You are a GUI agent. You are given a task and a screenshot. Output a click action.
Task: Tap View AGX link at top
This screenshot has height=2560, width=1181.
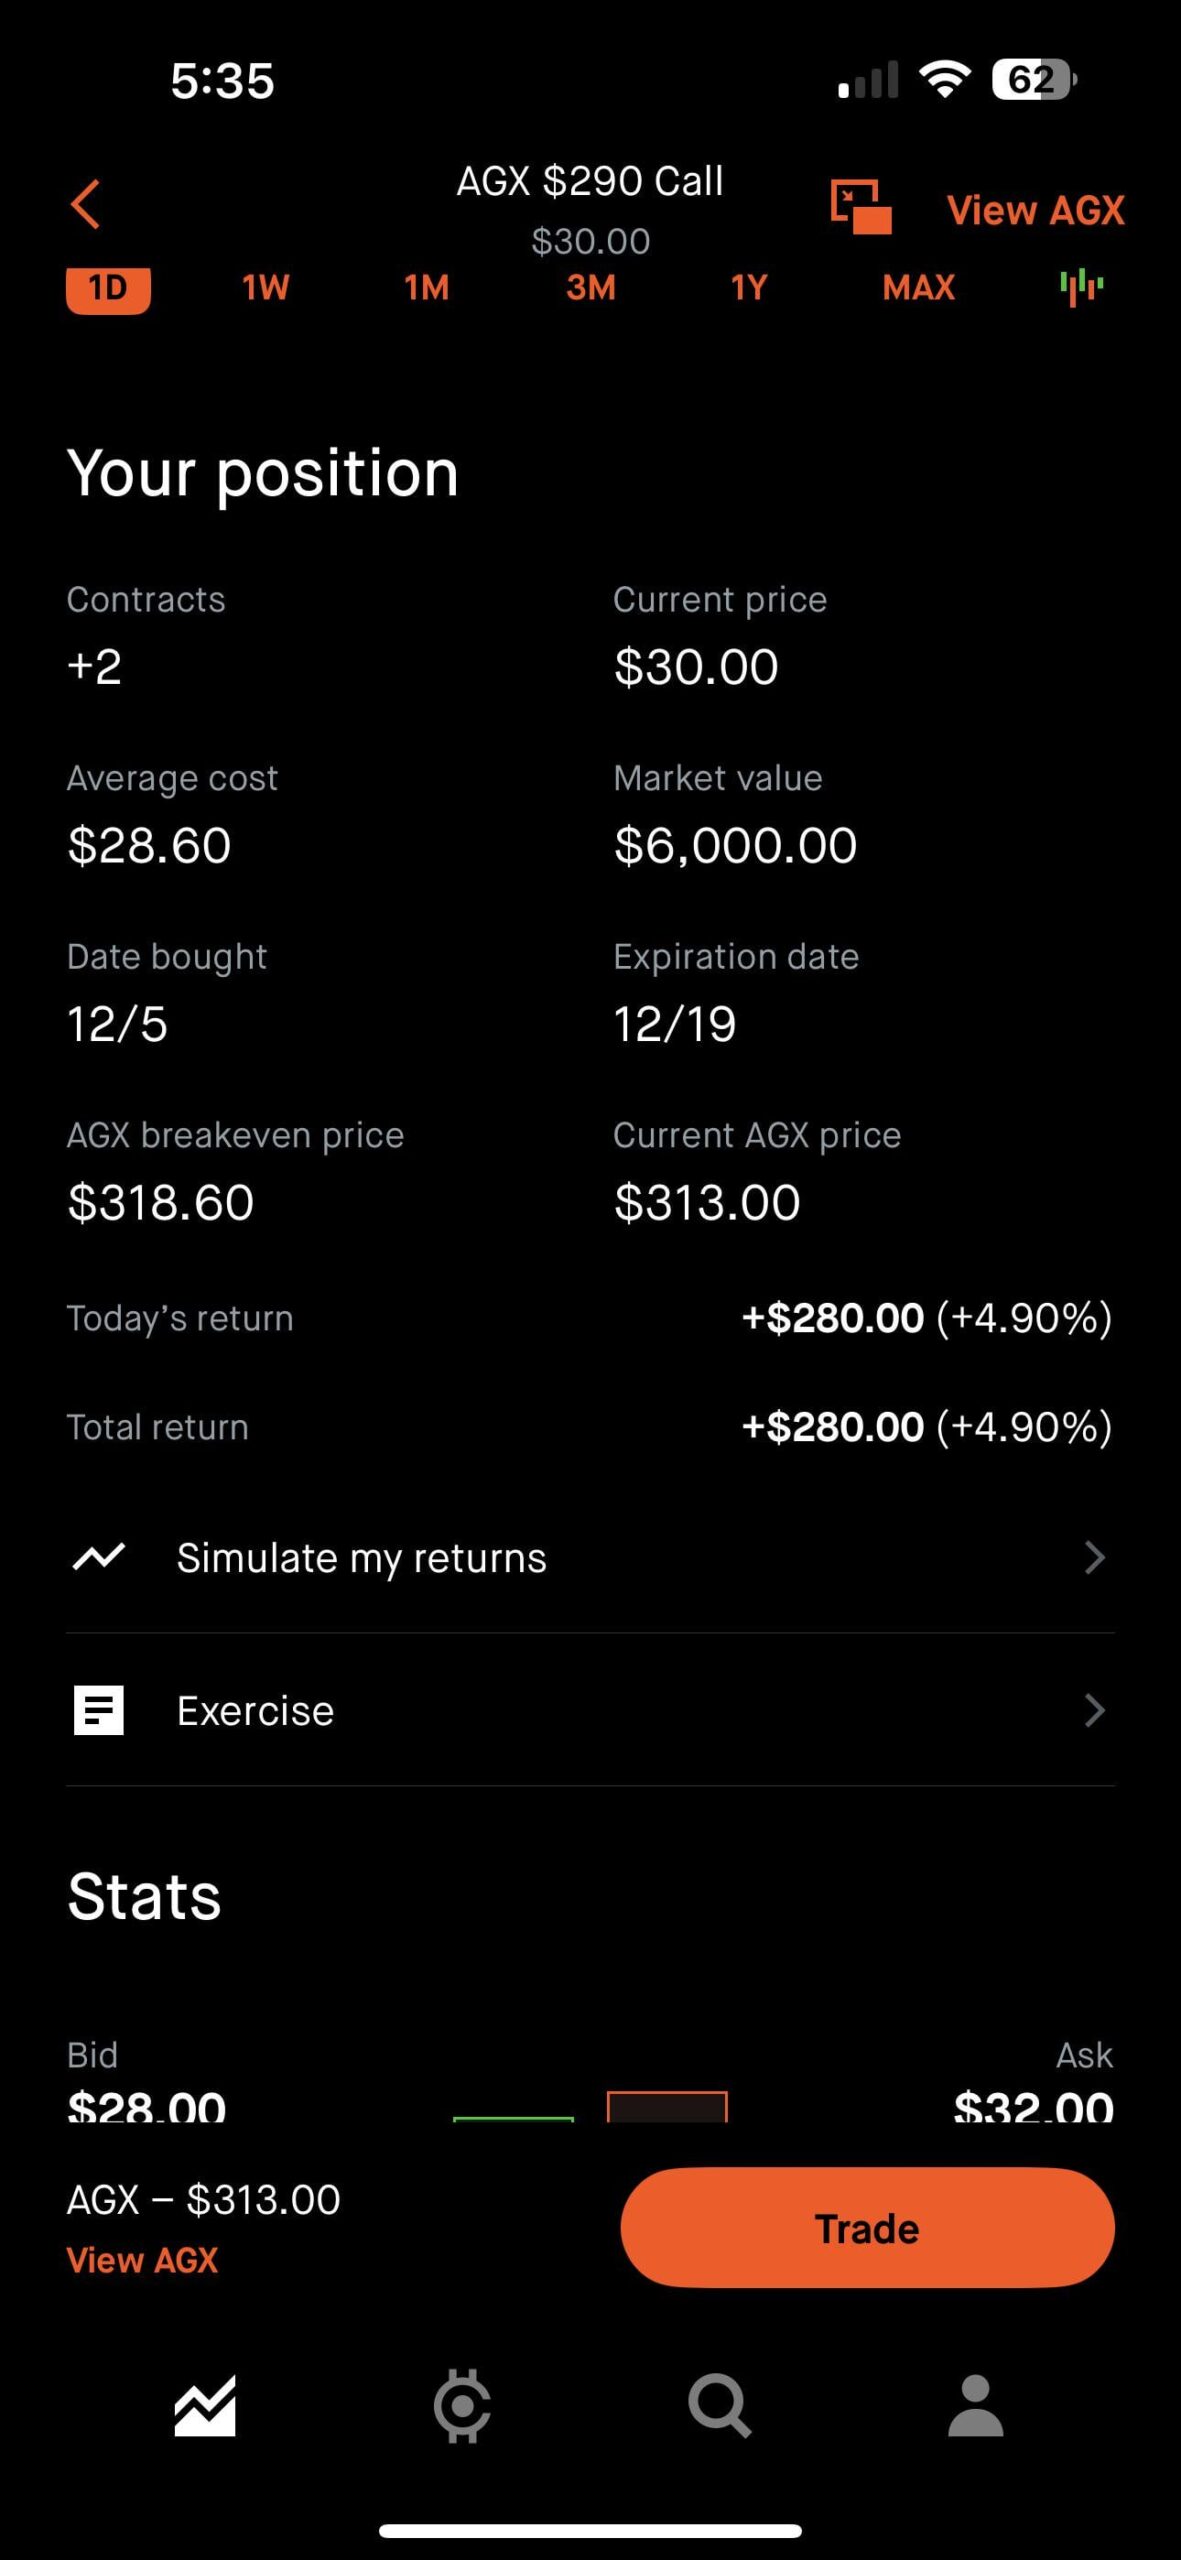point(1035,211)
